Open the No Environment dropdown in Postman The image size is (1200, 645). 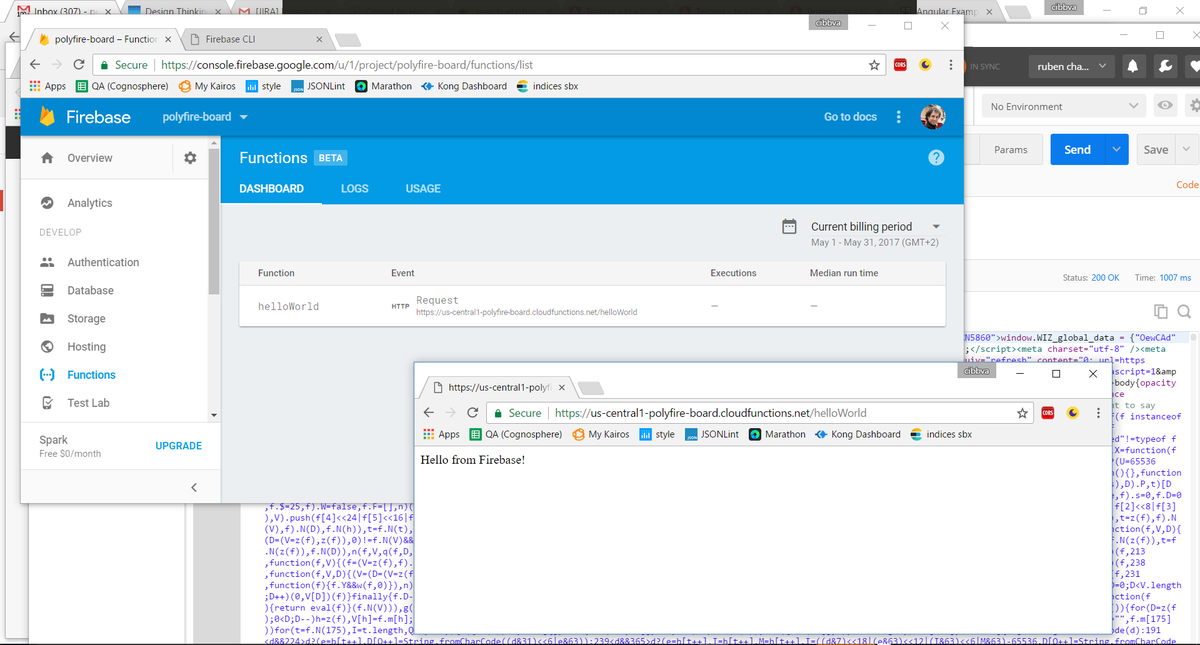pyautogui.click(x=1064, y=106)
